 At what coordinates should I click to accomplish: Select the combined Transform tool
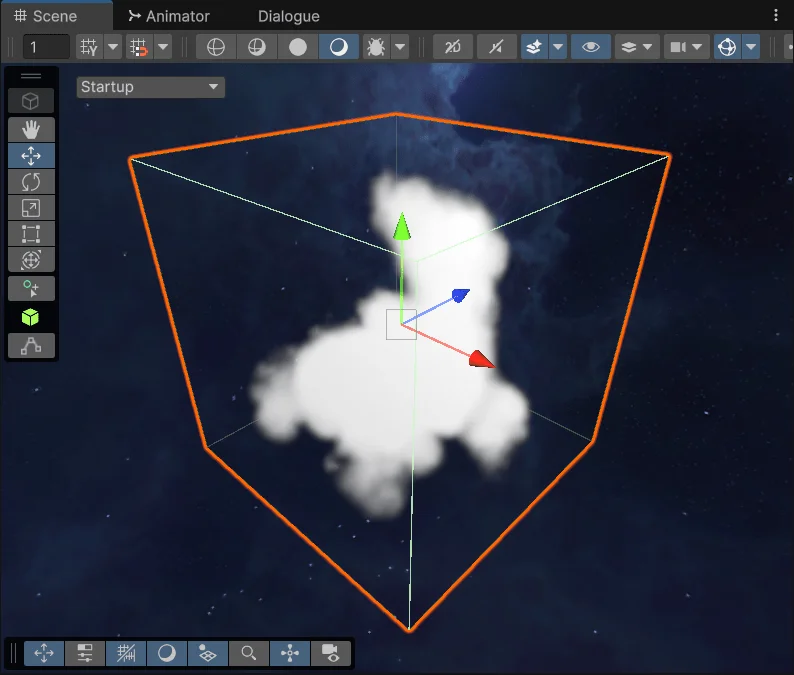pyautogui.click(x=31, y=260)
